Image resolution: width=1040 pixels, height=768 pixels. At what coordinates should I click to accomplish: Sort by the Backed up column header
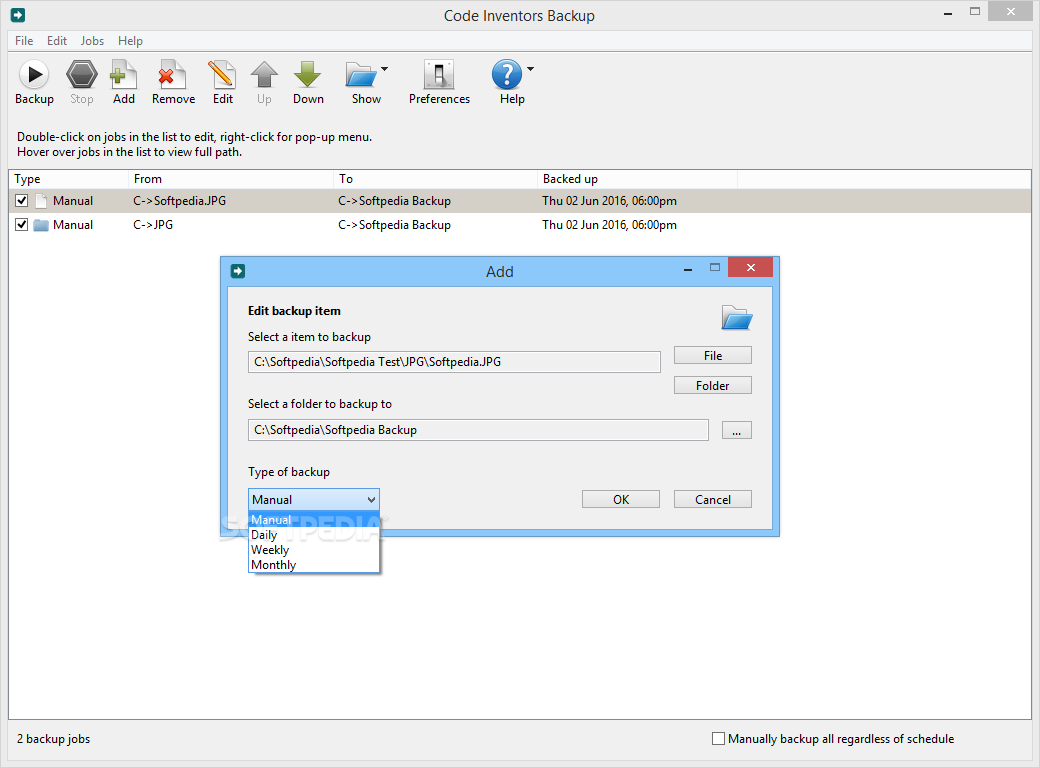click(637, 179)
